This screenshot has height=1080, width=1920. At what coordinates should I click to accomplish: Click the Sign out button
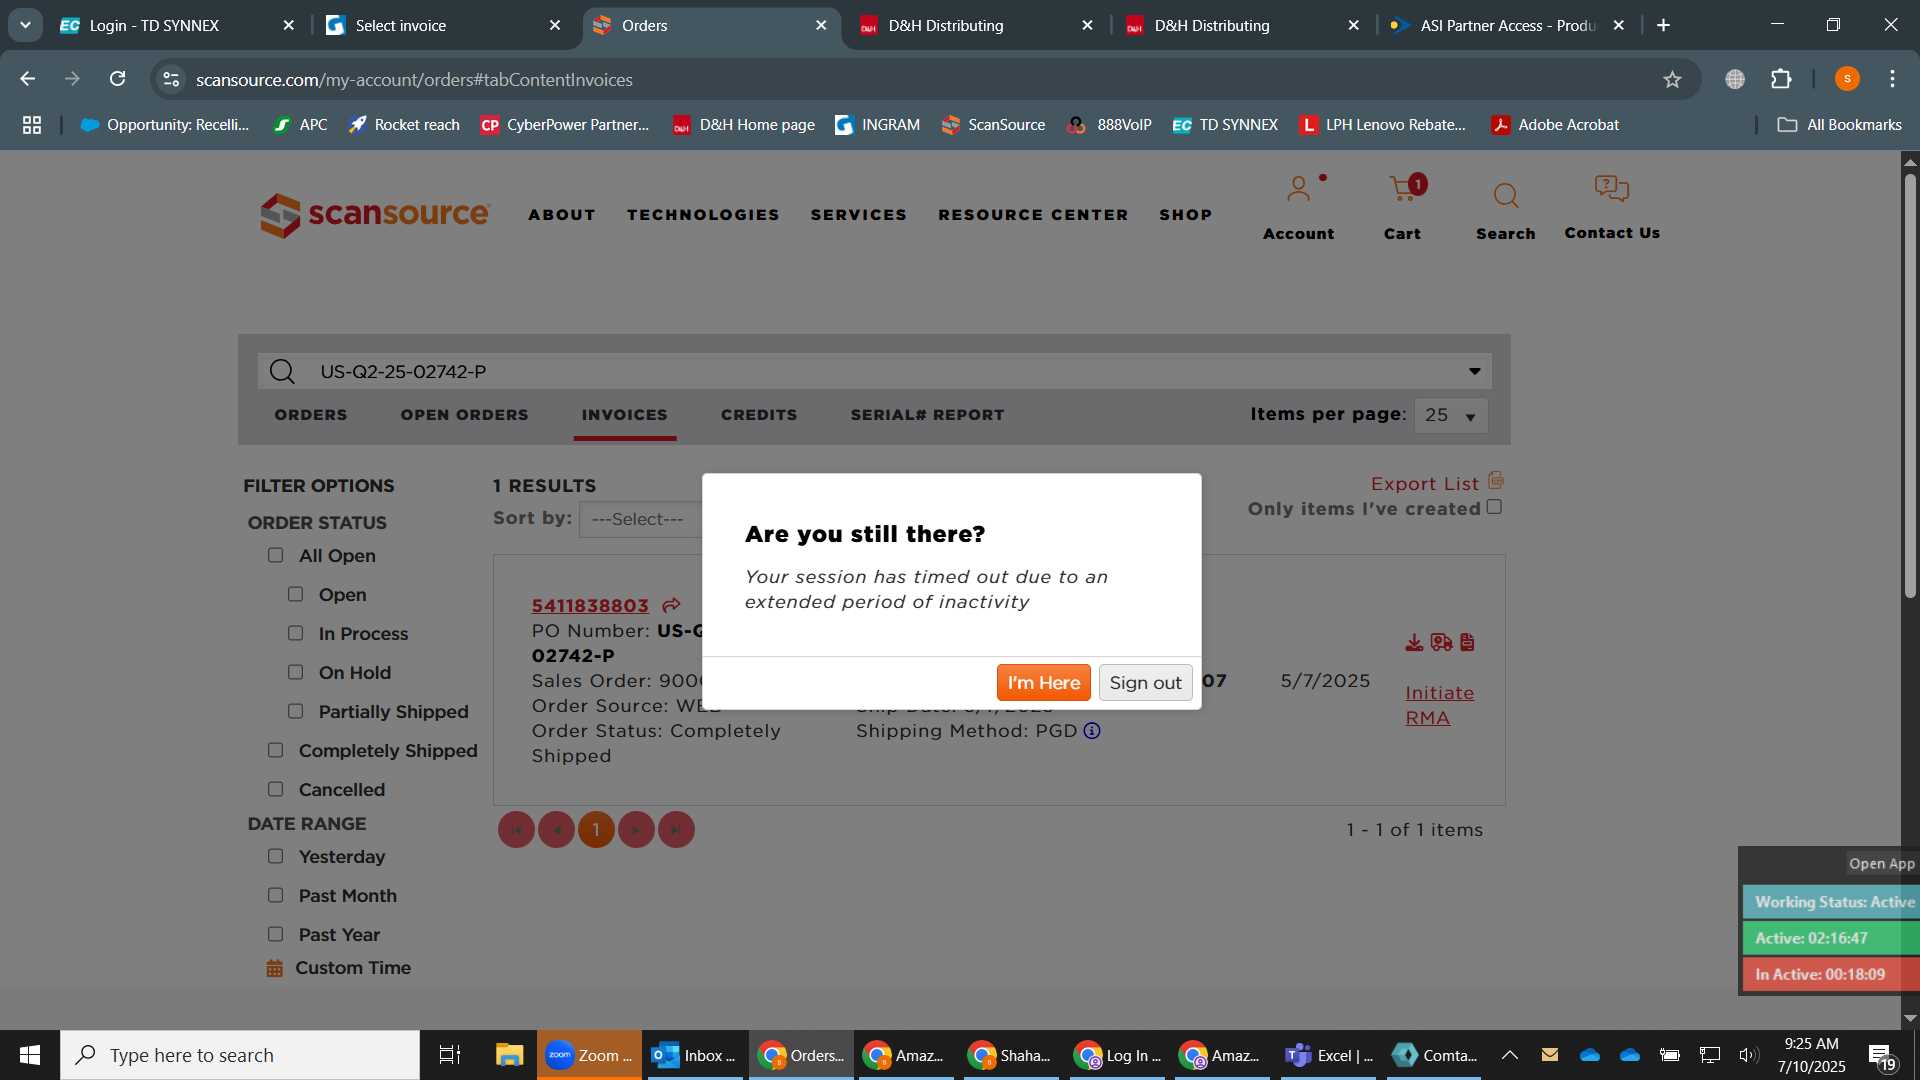1145,682
